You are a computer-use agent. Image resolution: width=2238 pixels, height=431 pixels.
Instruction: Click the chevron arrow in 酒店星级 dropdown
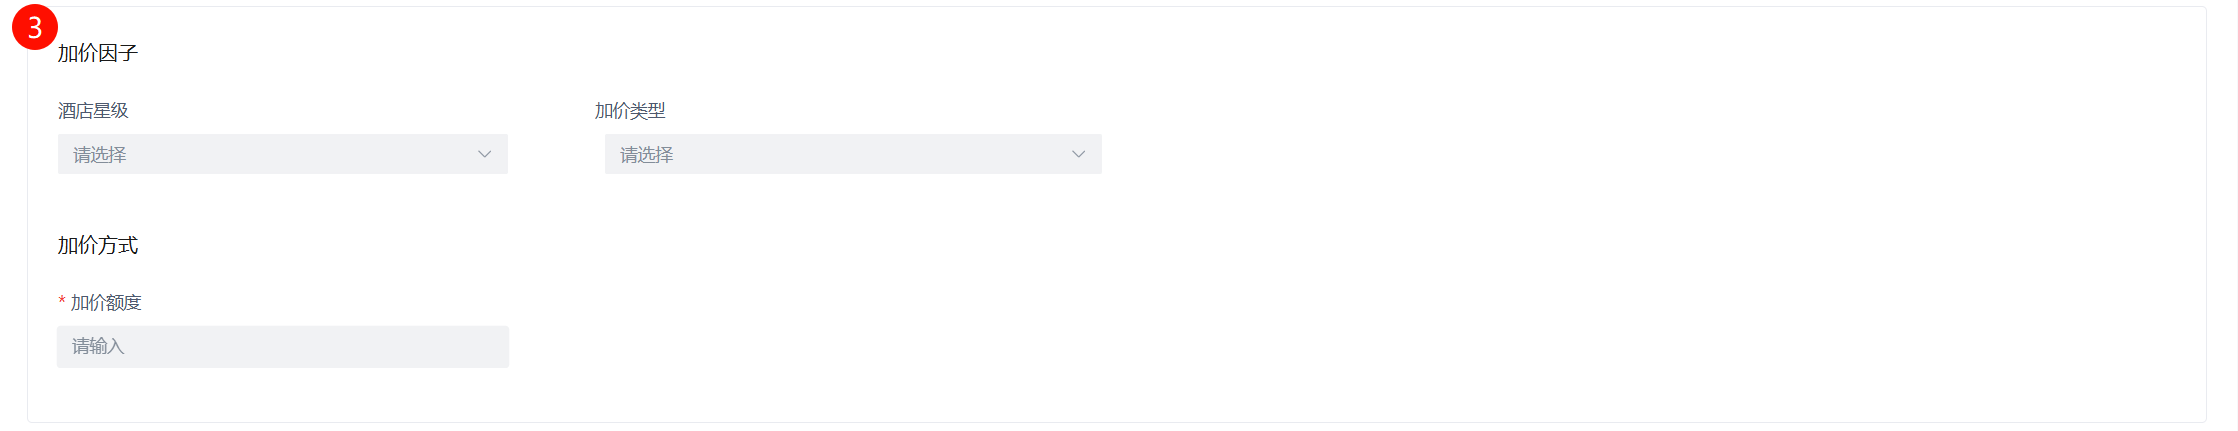click(484, 154)
